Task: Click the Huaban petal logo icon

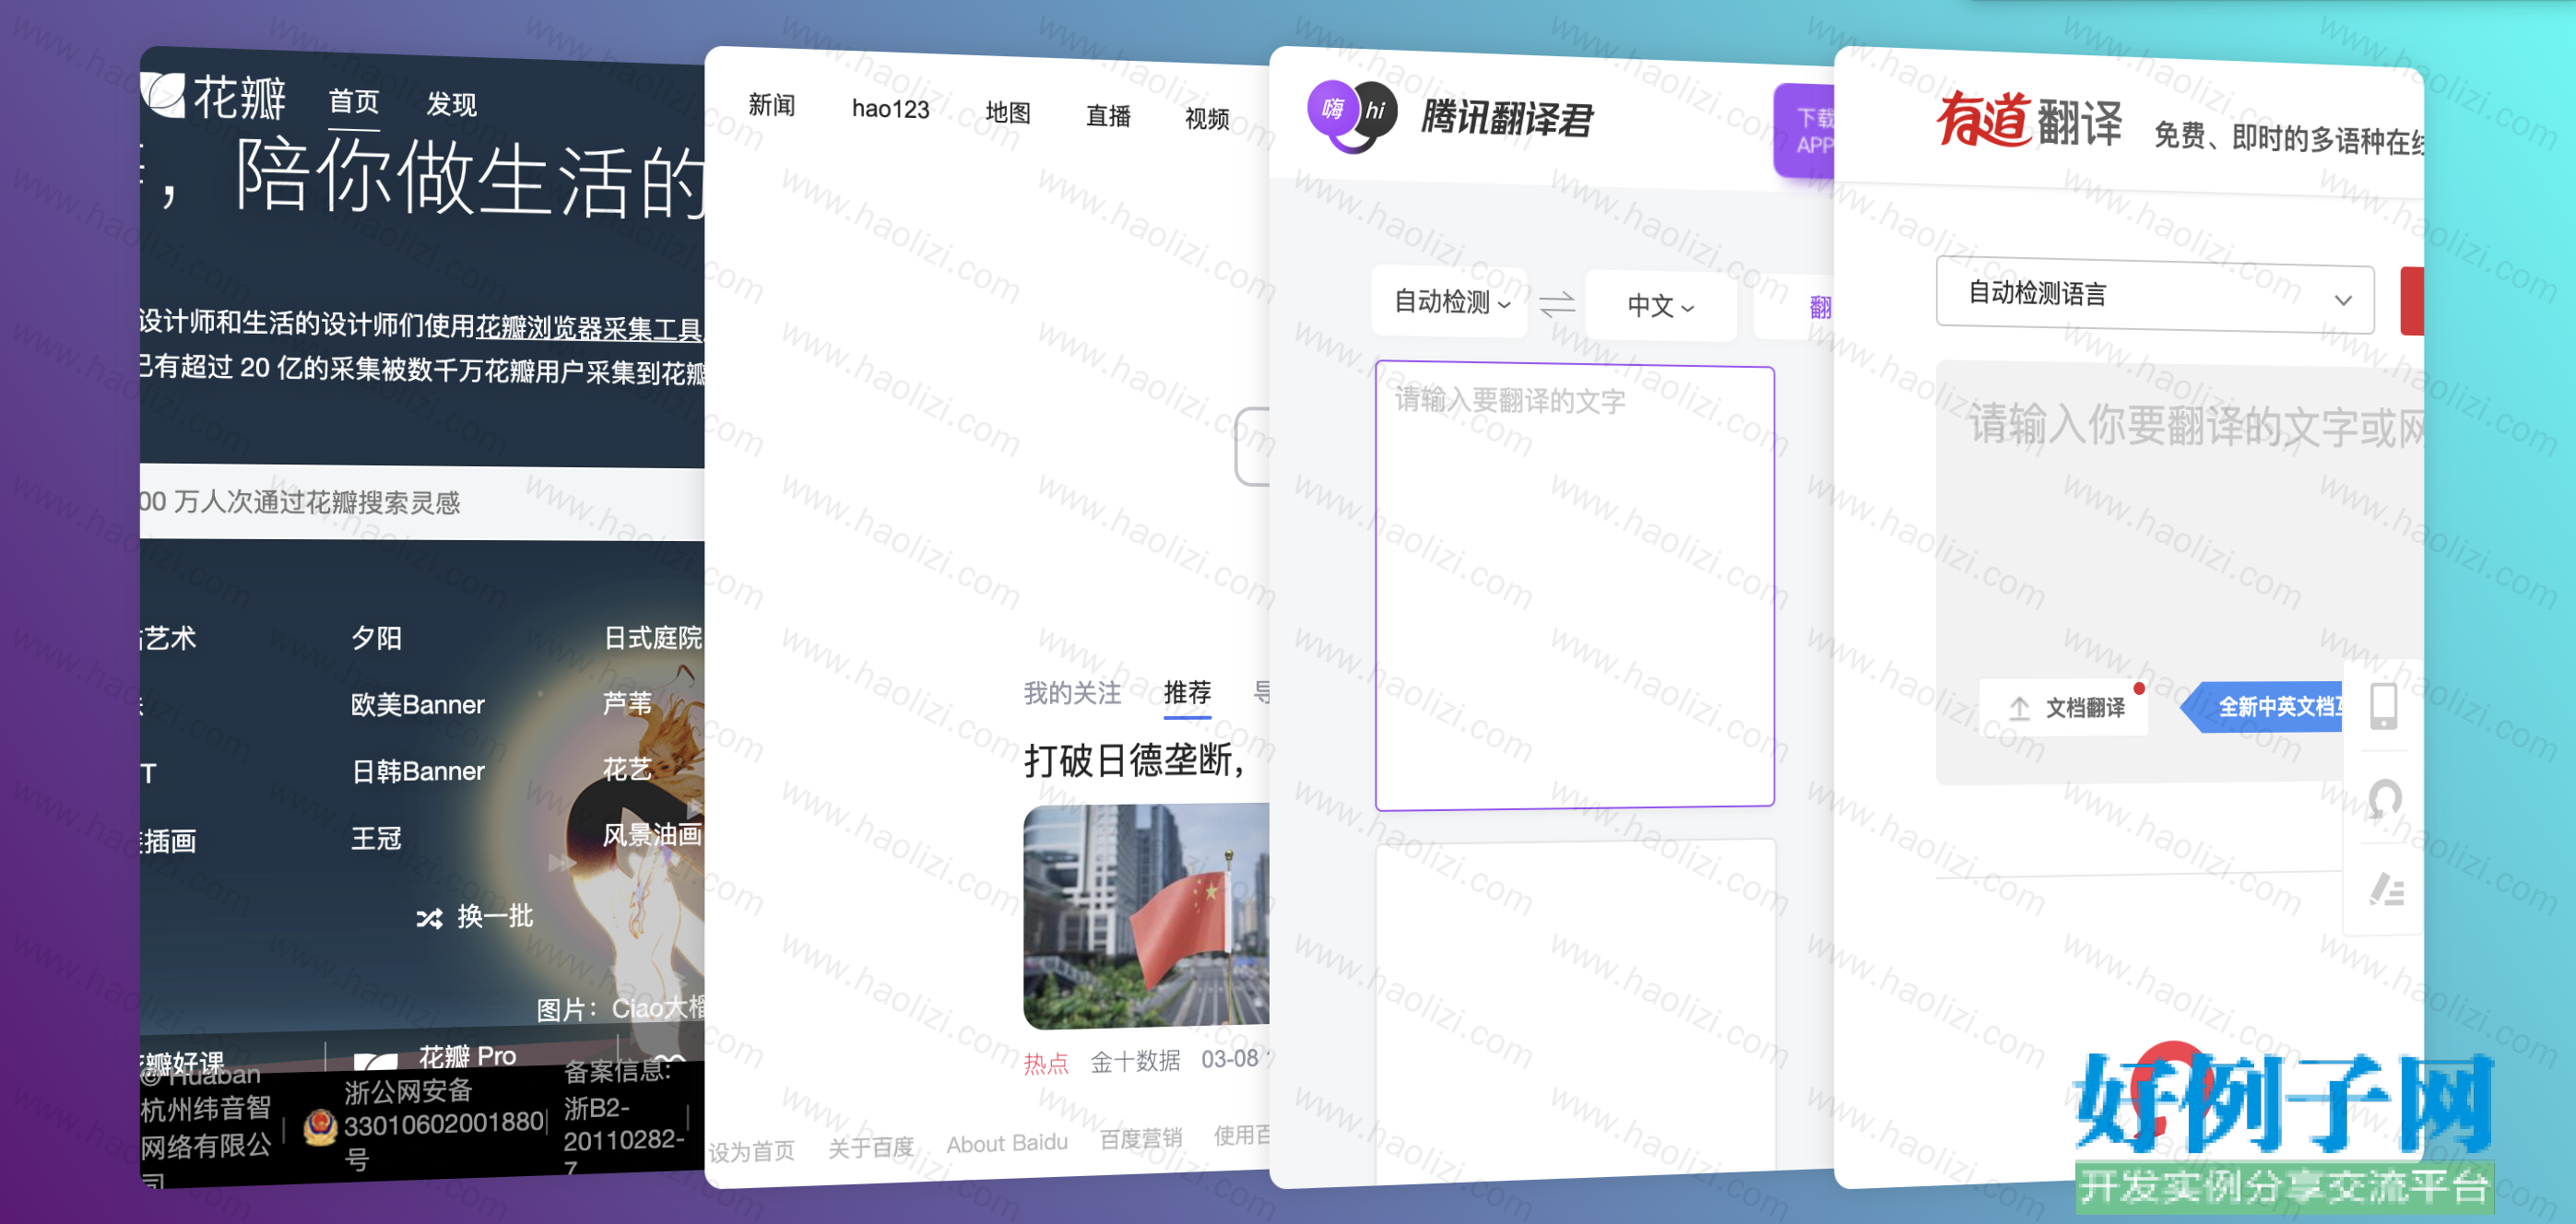Action: point(163,96)
